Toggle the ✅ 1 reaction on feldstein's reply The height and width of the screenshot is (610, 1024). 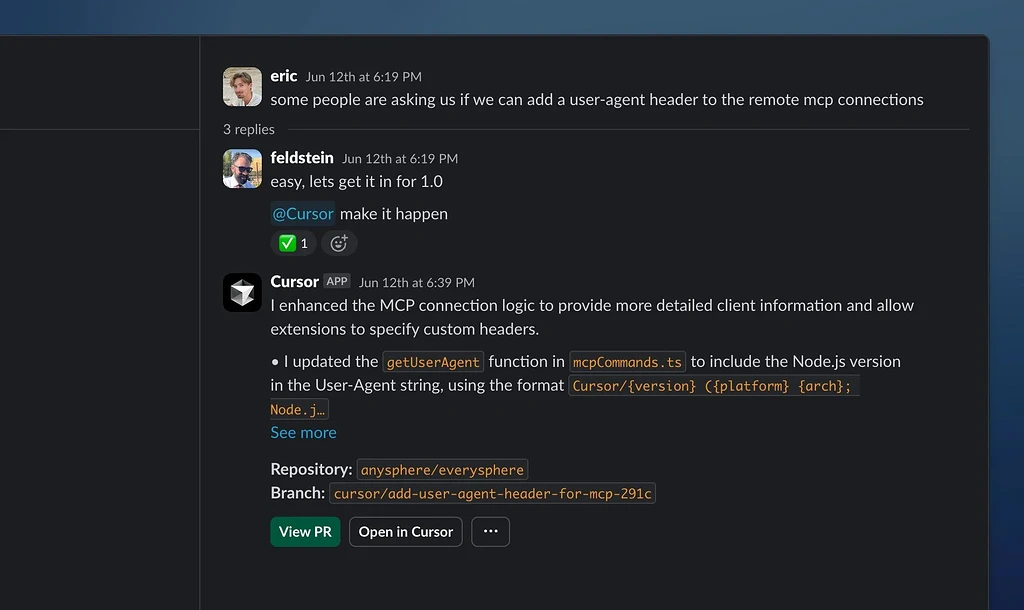(x=292, y=243)
